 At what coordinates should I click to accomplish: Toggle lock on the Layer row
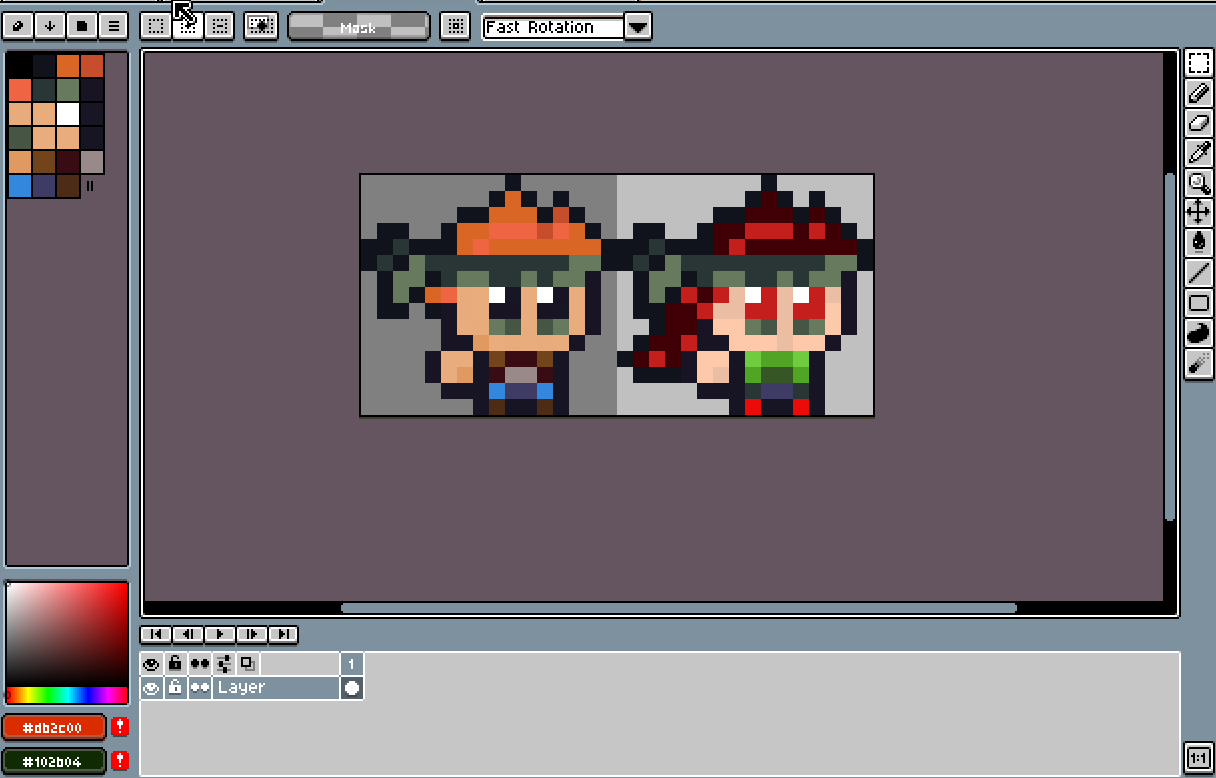point(175,688)
